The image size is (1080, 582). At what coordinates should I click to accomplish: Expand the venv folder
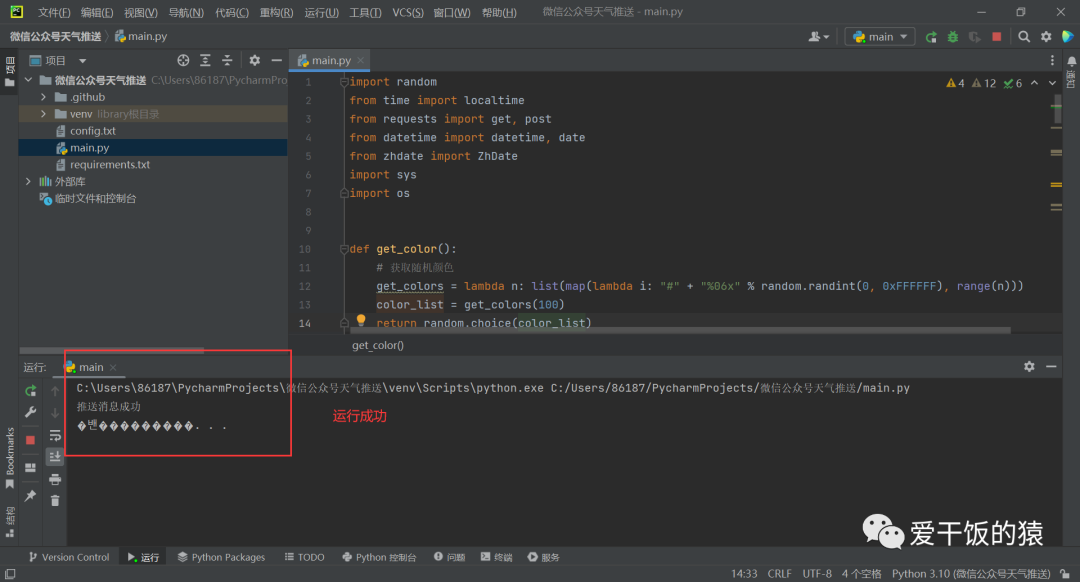43,114
